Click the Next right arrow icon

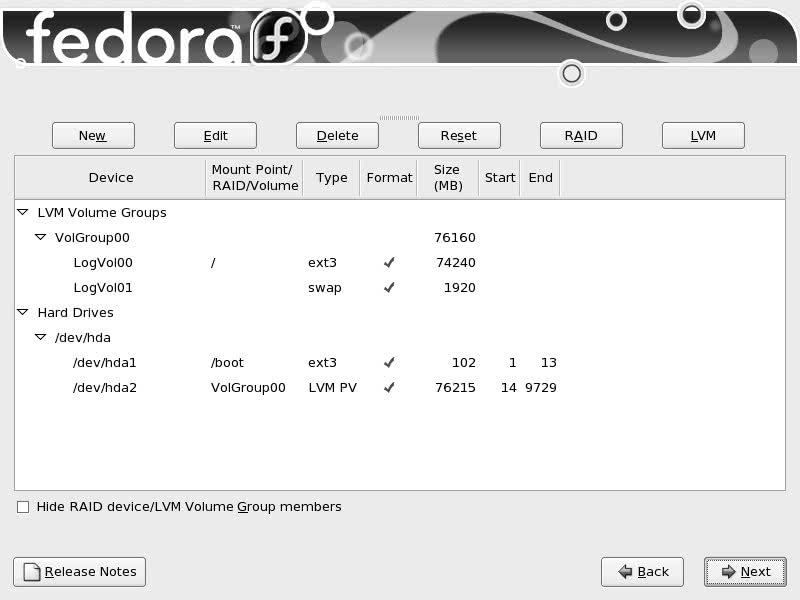pos(729,572)
